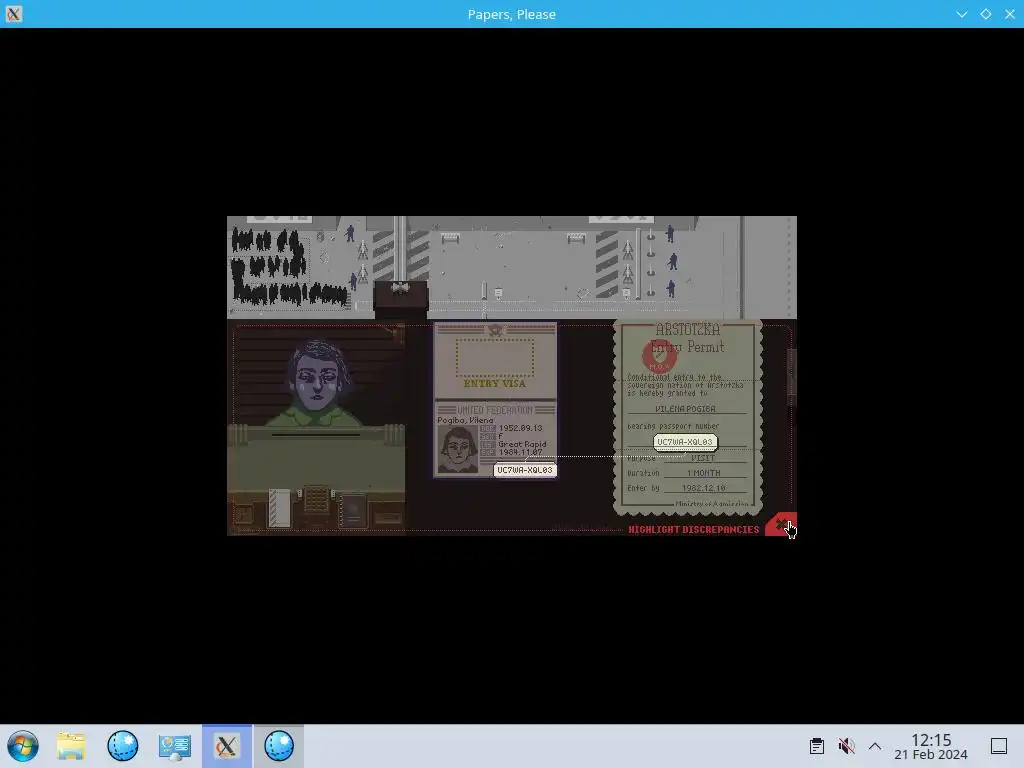This screenshot has height=768, width=1024.
Task: Open the file manager from the taskbar
Action: (71, 746)
